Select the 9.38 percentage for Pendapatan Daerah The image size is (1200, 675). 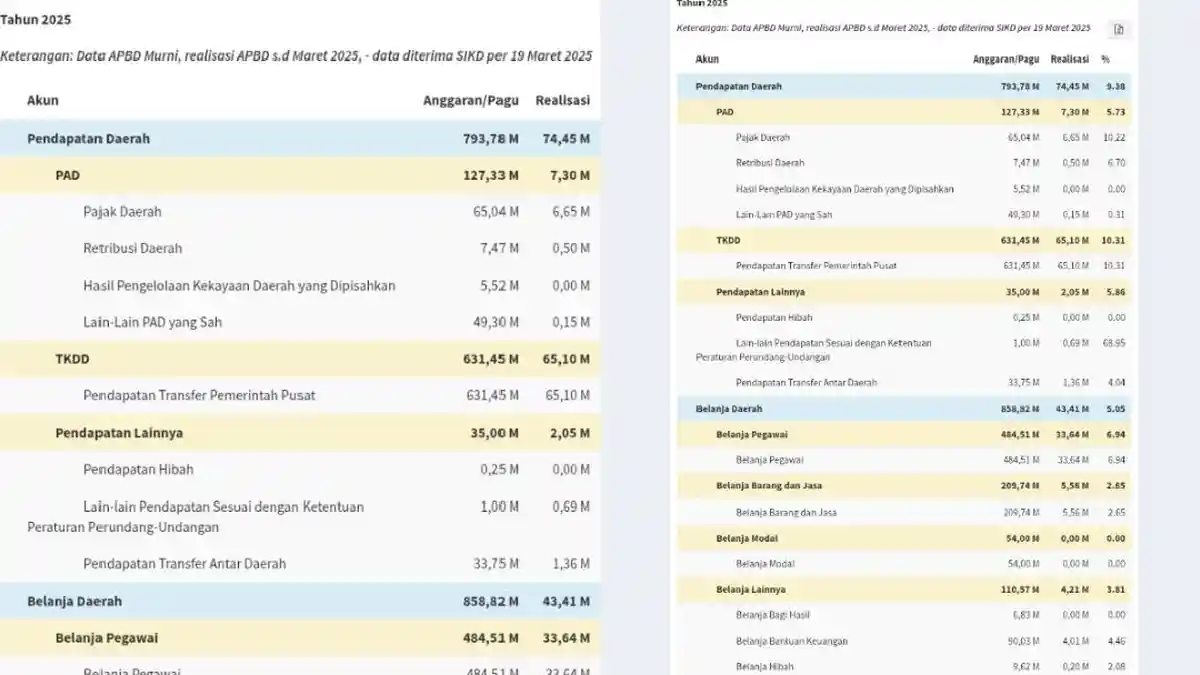[x=1115, y=86]
